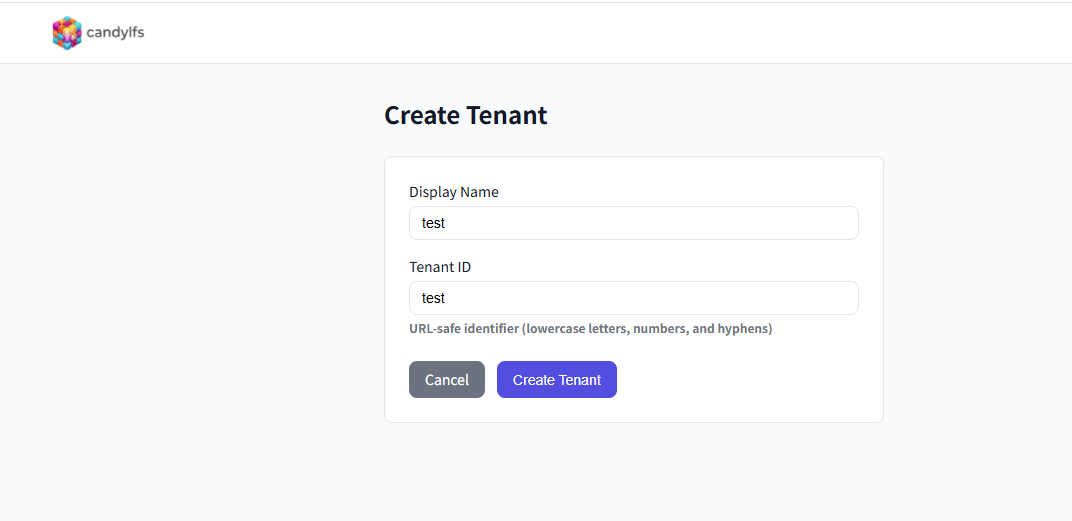The height and width of the screenshot is (521, 1072).
Task: Click empty area of form card beside buttons
Action: pyautogui.click(x=750, y=380)
